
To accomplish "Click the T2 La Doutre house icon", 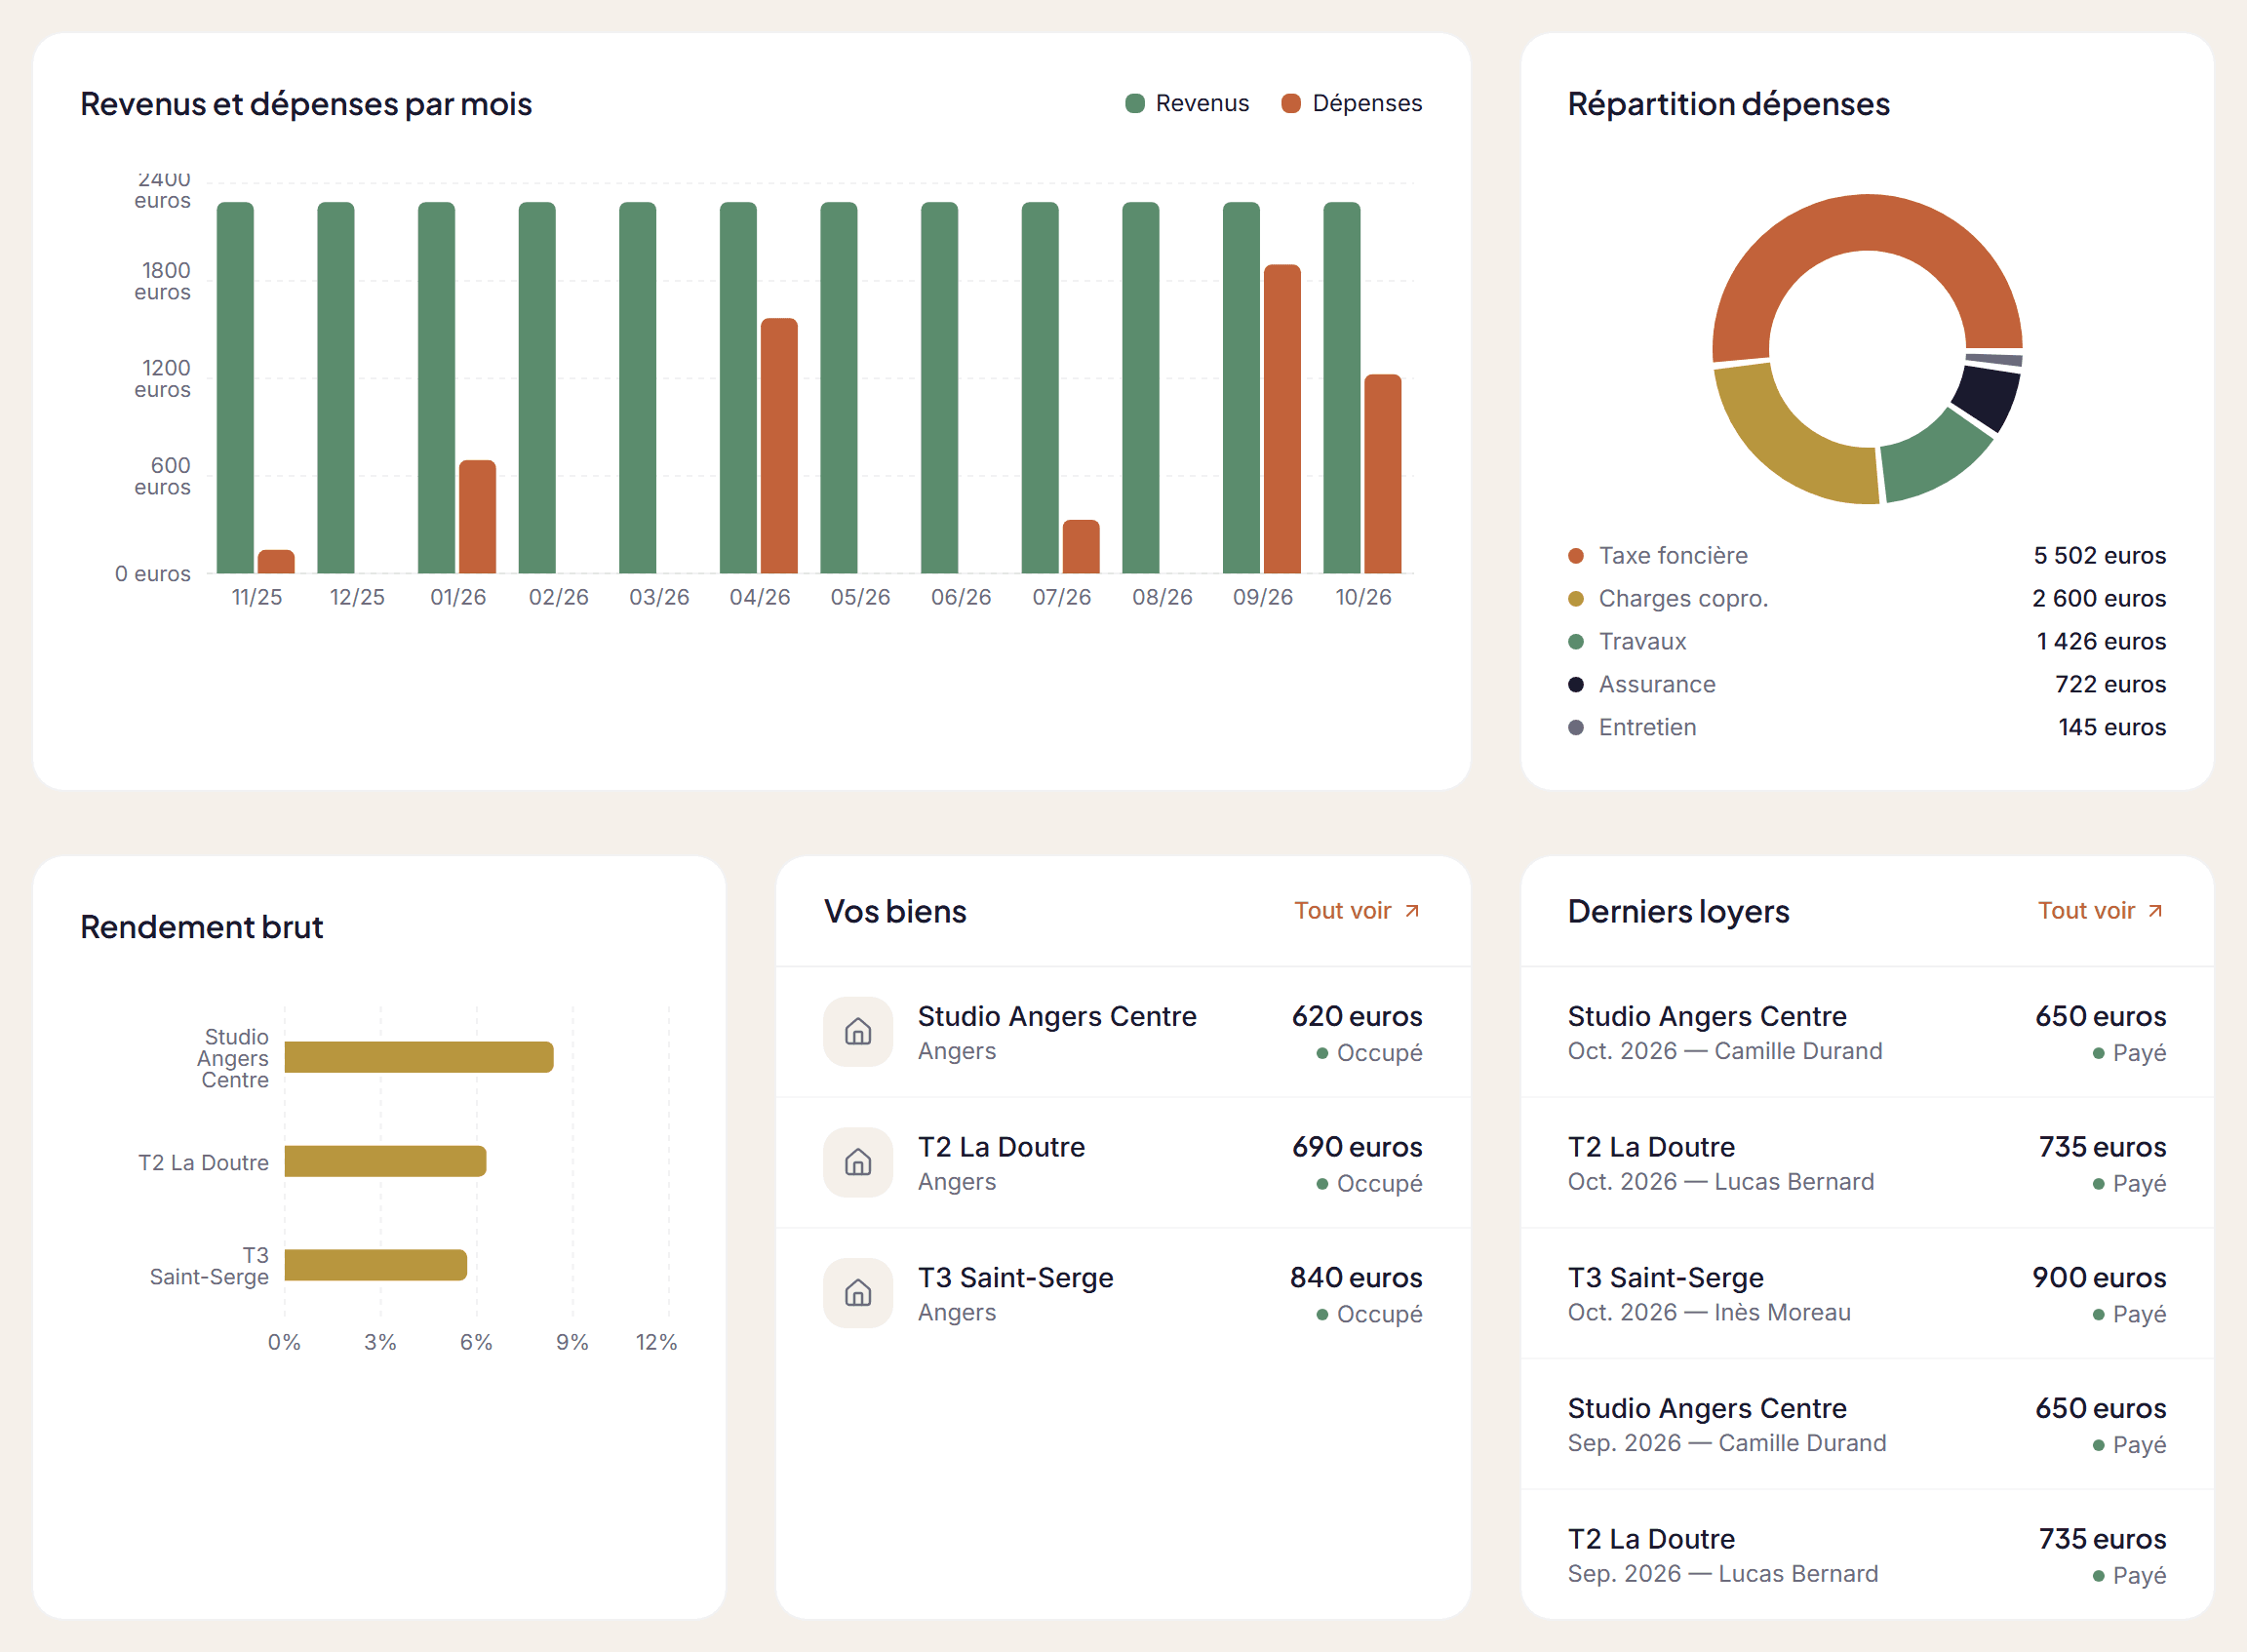I will coord(858,1163).
